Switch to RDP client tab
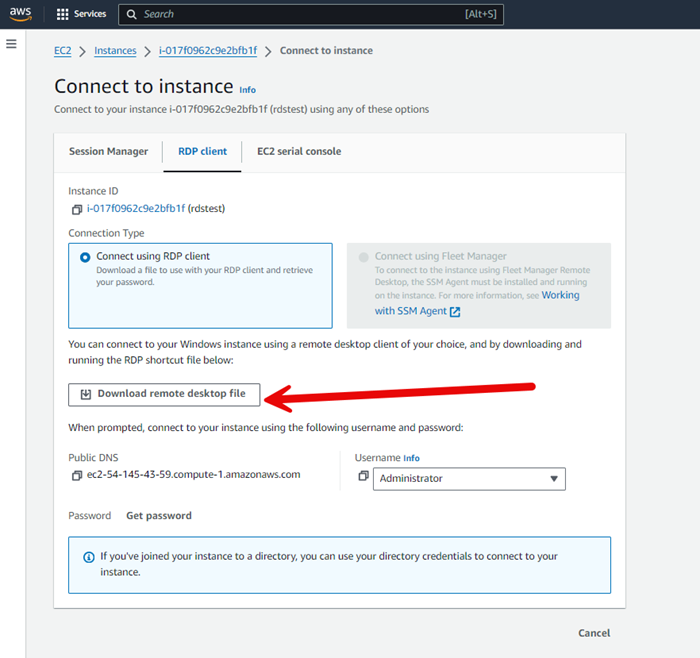 tap(202, 151)
